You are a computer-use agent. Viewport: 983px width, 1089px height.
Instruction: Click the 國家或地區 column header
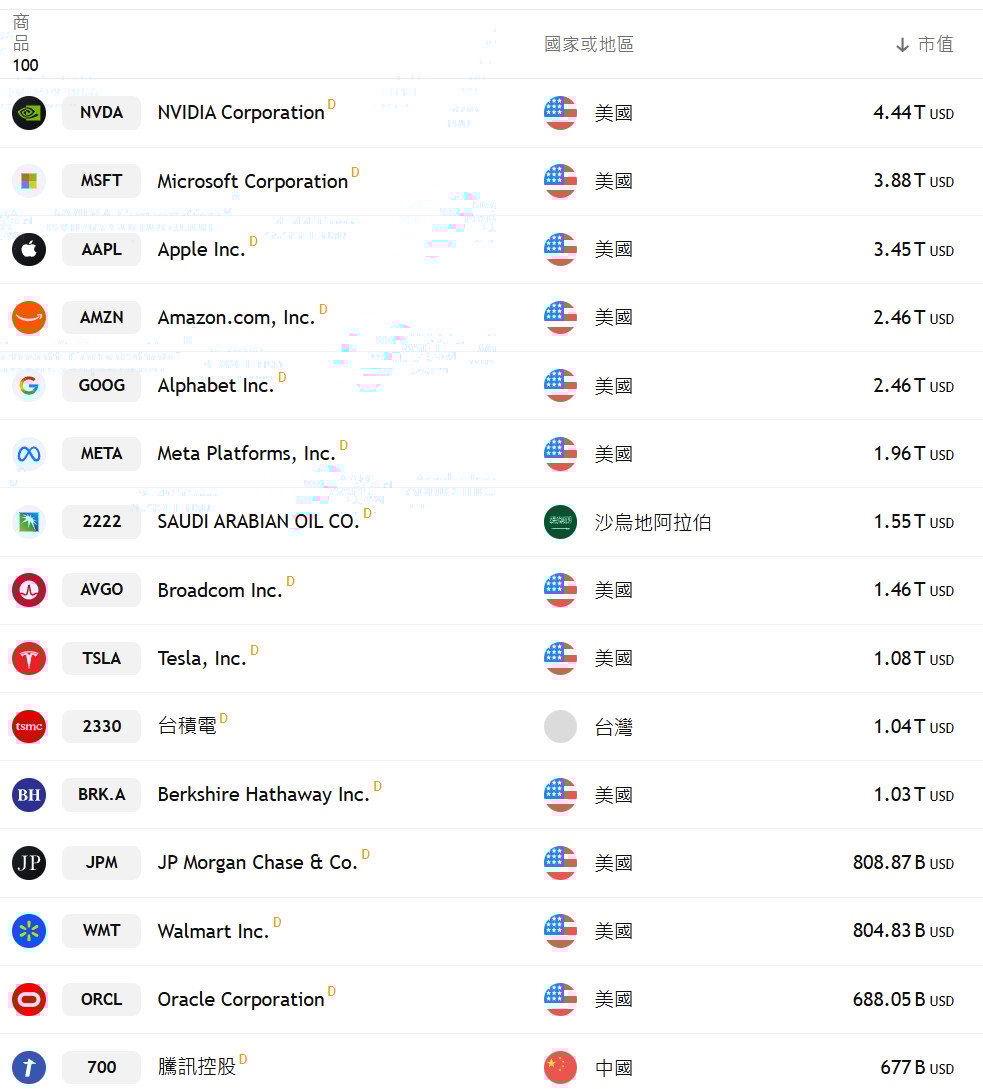click(588, 44)
